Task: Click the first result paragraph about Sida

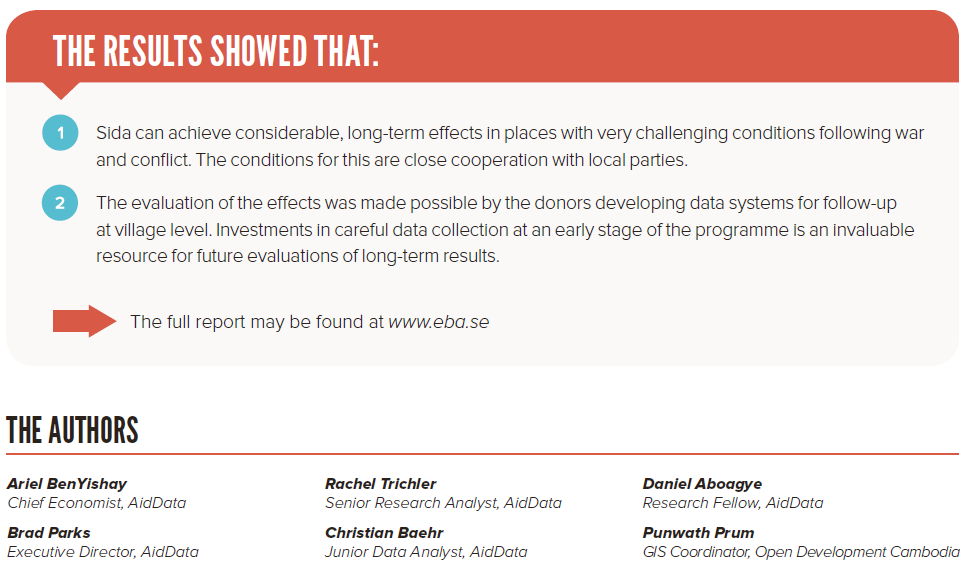Action: [x=510, y=146]
